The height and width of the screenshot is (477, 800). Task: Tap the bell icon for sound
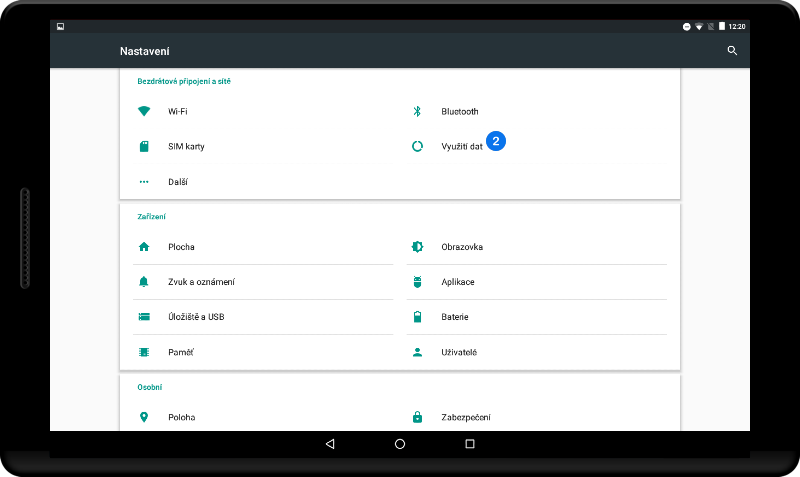[144, 282]
